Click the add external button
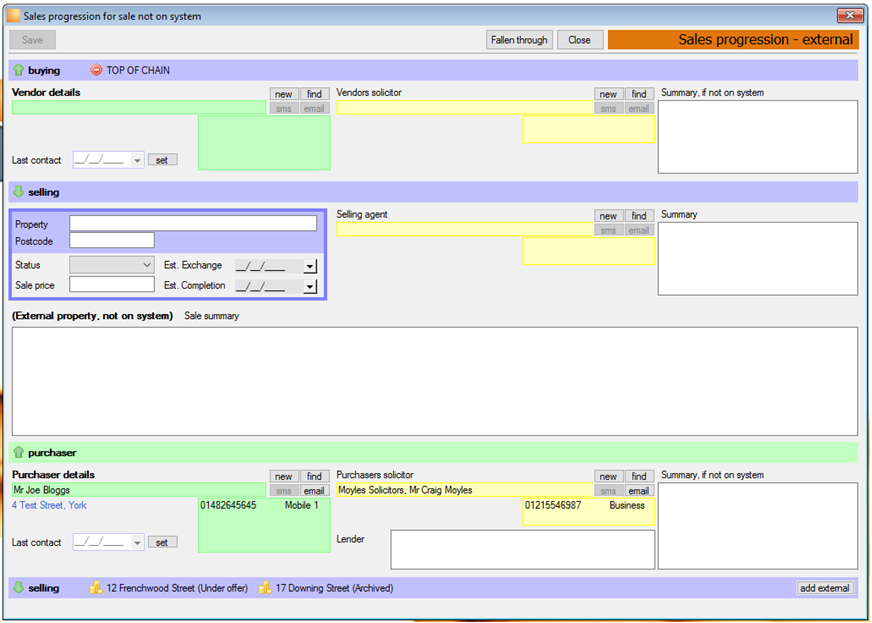This screenshot has height=623, width=872. pyautogui.click(x=824, y=588)
